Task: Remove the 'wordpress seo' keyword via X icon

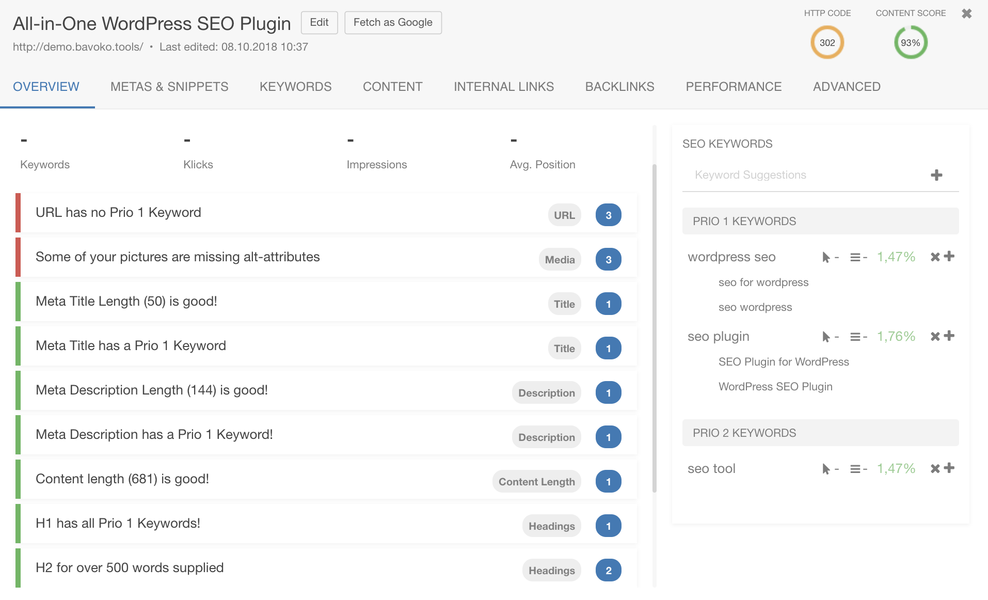Action: [x=935, y=257]
